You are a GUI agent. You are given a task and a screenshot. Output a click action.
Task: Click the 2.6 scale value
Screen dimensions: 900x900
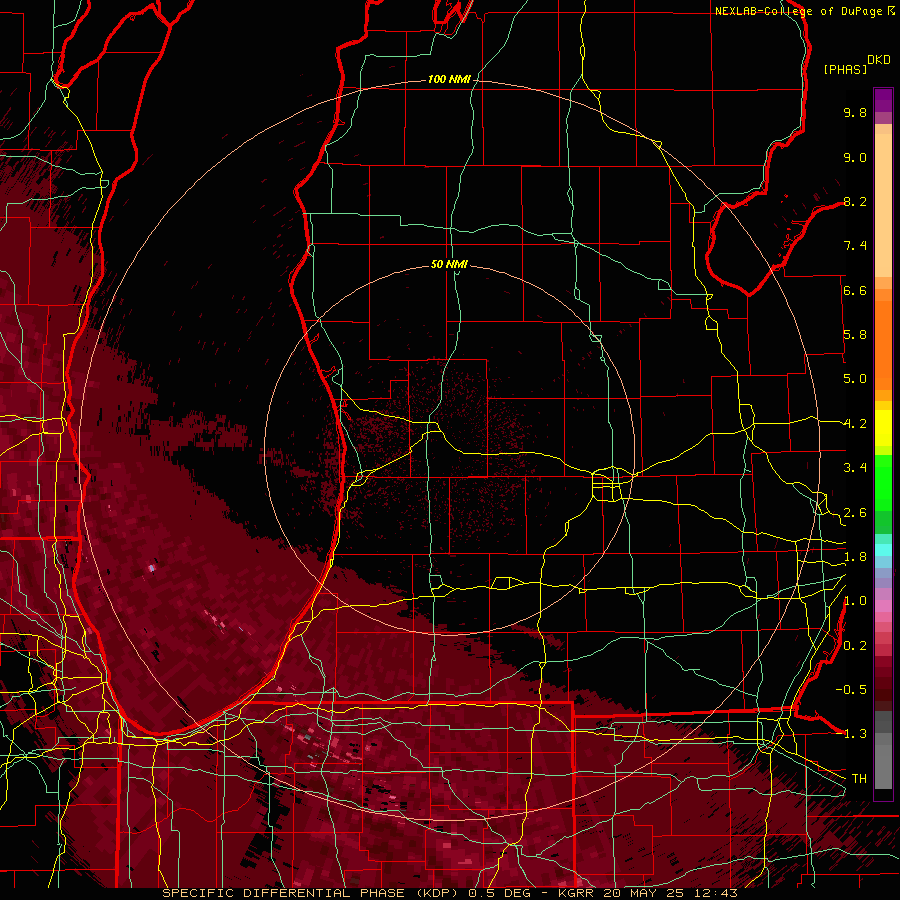[x=855, y=513]
